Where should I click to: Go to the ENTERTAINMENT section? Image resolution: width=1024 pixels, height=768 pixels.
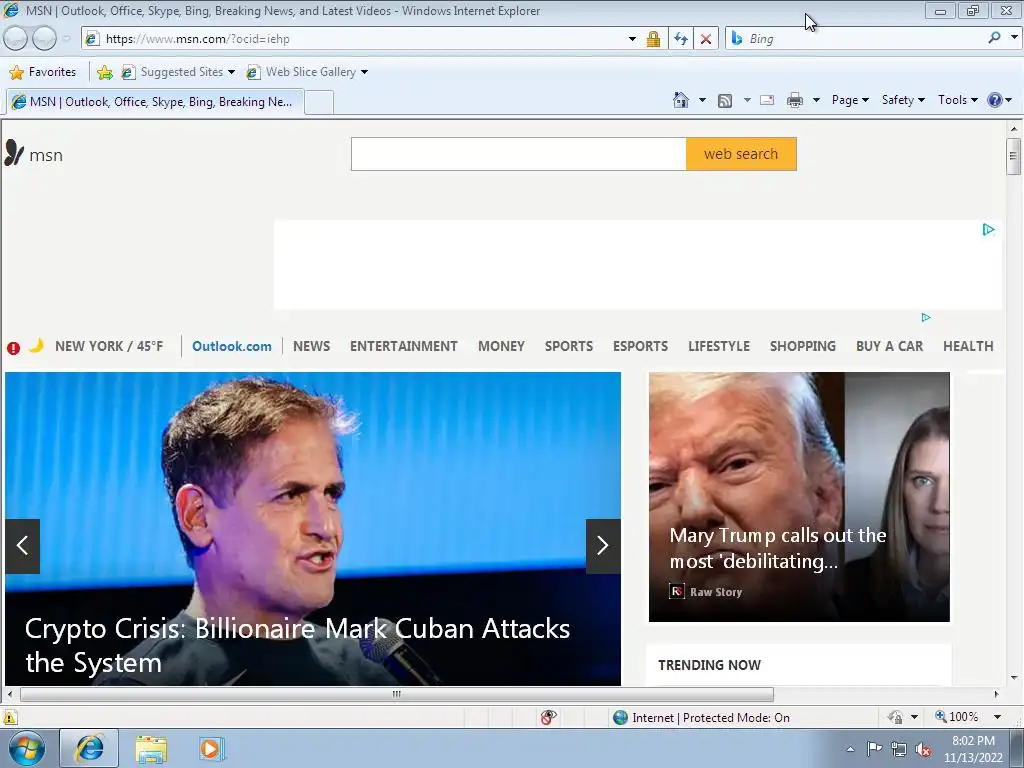(404, 346)
